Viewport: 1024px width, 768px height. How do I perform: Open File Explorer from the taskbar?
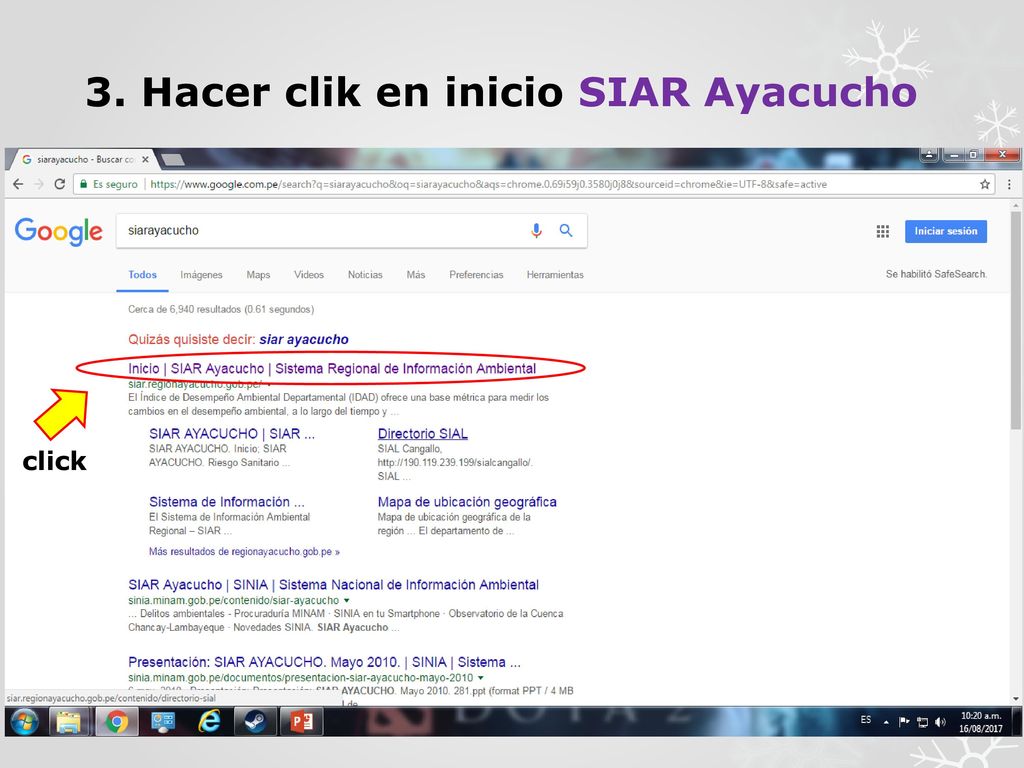click(69, 722)
